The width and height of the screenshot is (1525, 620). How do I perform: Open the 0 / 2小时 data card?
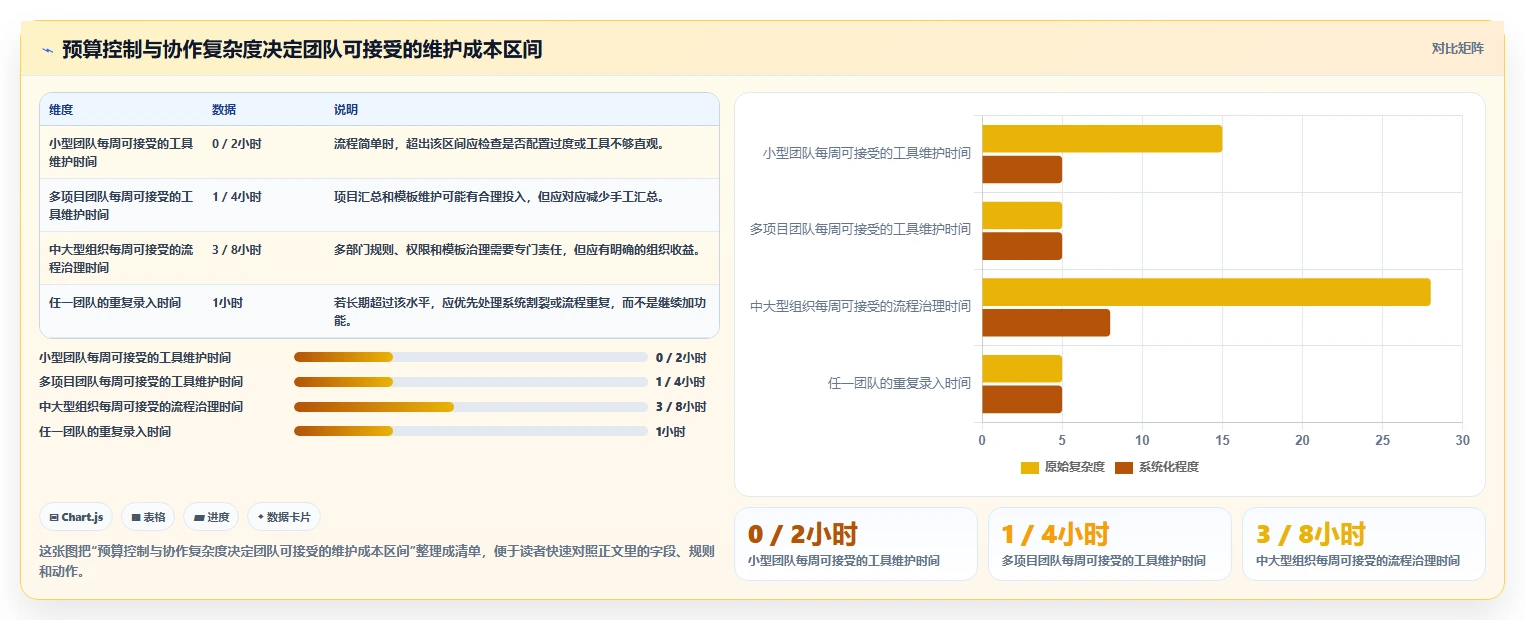tap(856, 544)
